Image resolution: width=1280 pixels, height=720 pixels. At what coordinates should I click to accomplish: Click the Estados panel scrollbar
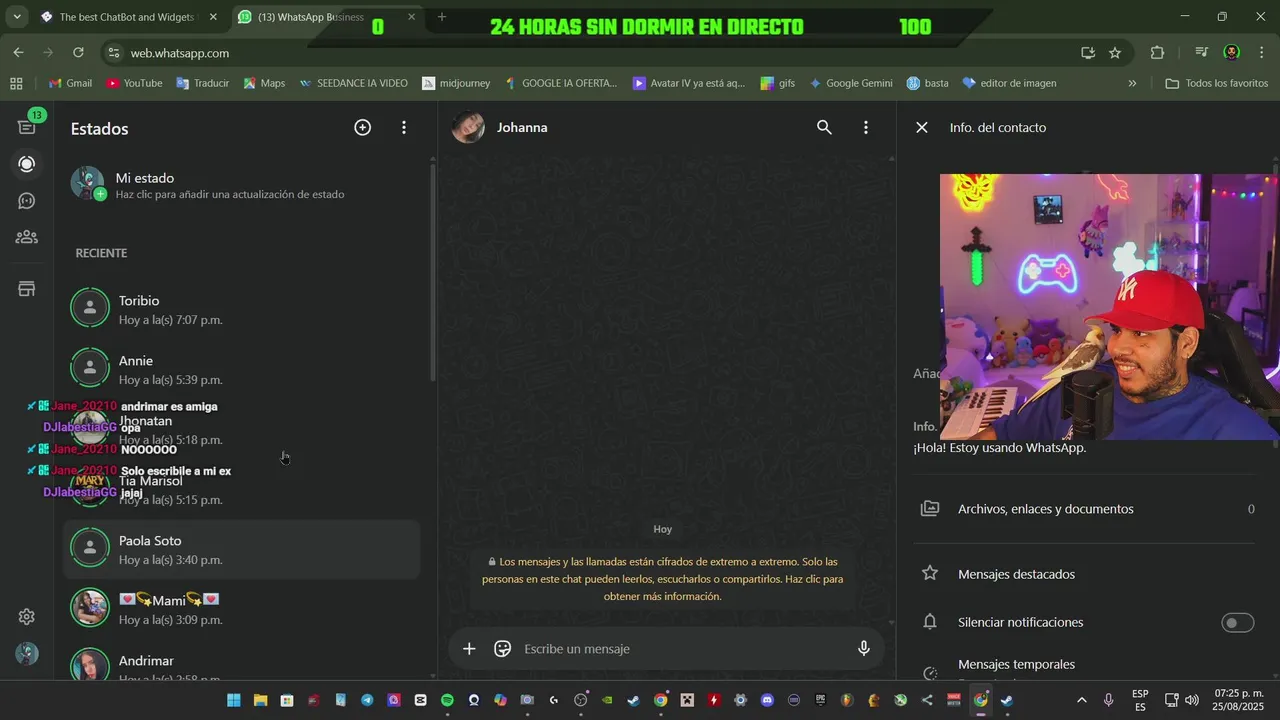click(432, 270)
